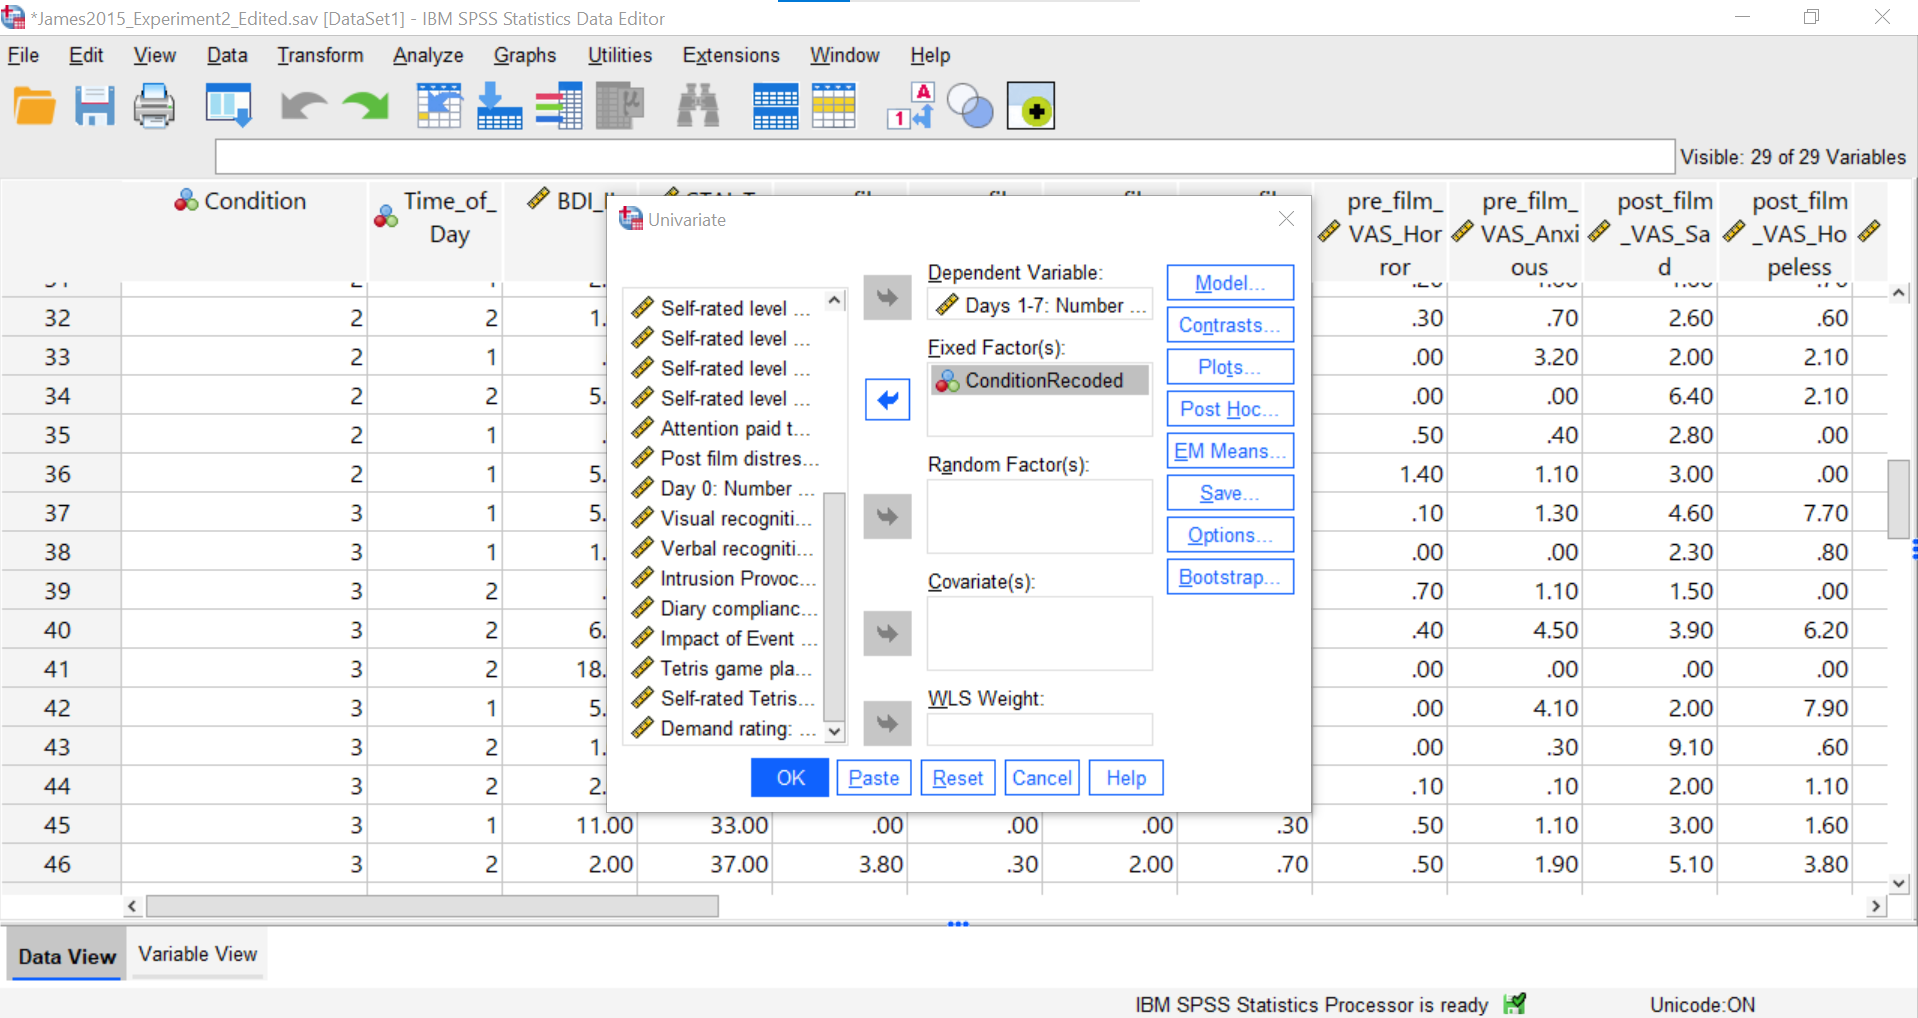Open the File menu
The image size is (1918, 1018).
tap(23, 55)
